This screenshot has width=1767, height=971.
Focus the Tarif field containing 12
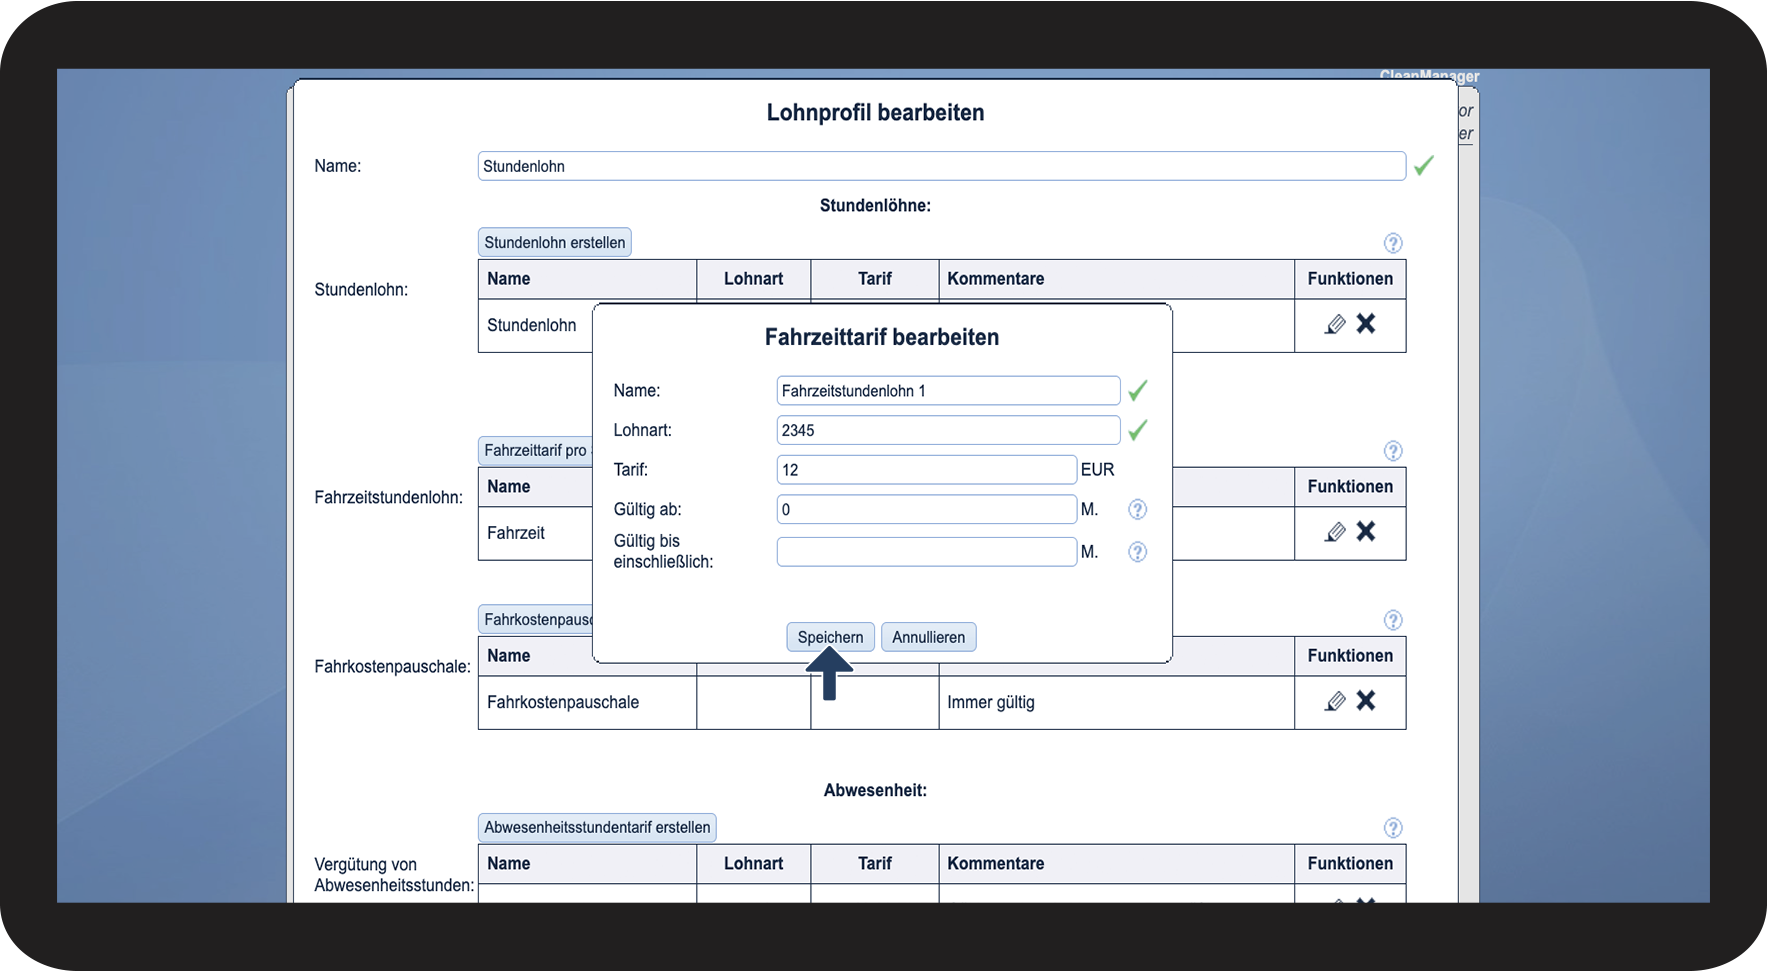pyautogui.click(x=927, y=470)
